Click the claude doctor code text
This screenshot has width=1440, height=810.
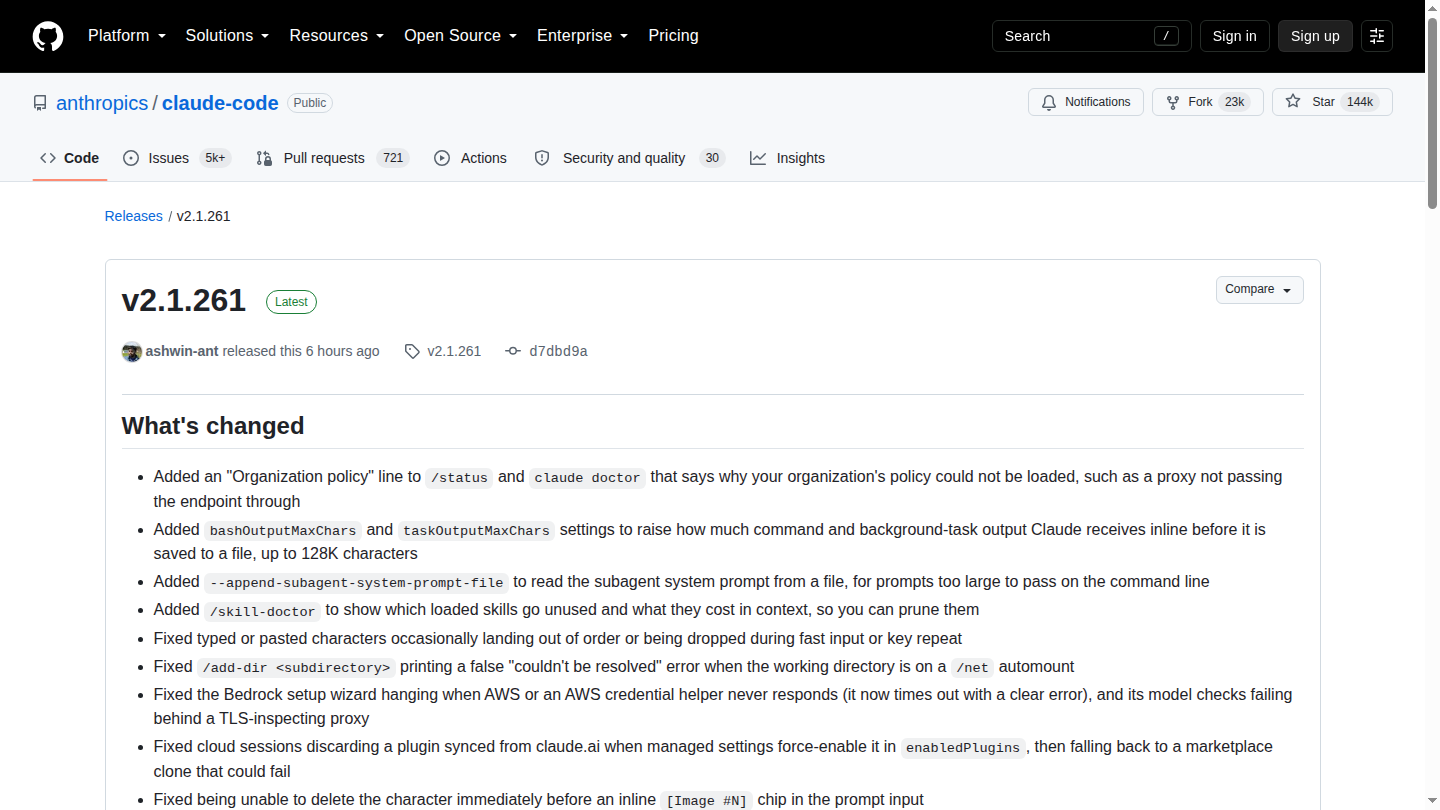coord(587,478)
